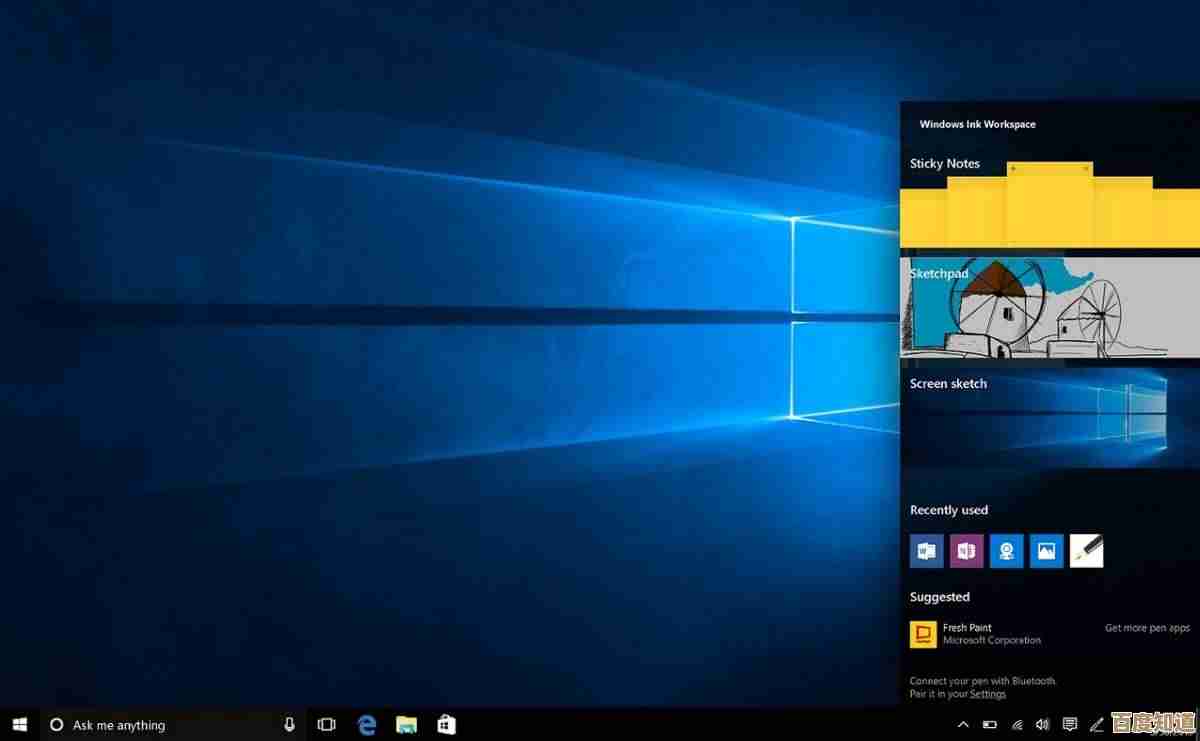Open the Sketchpad tile
Screen dimensions: 1200x741
tap(1048, 308)
